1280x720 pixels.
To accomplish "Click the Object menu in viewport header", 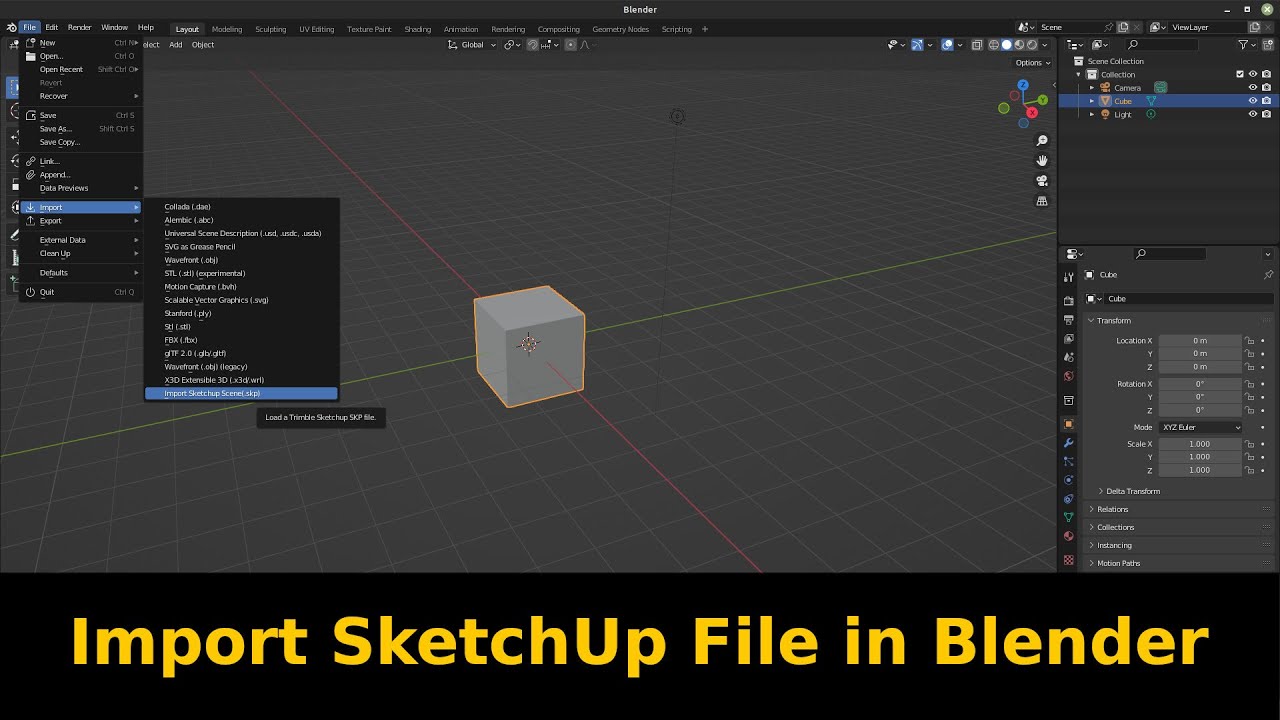I will click(x=203, y=45).
